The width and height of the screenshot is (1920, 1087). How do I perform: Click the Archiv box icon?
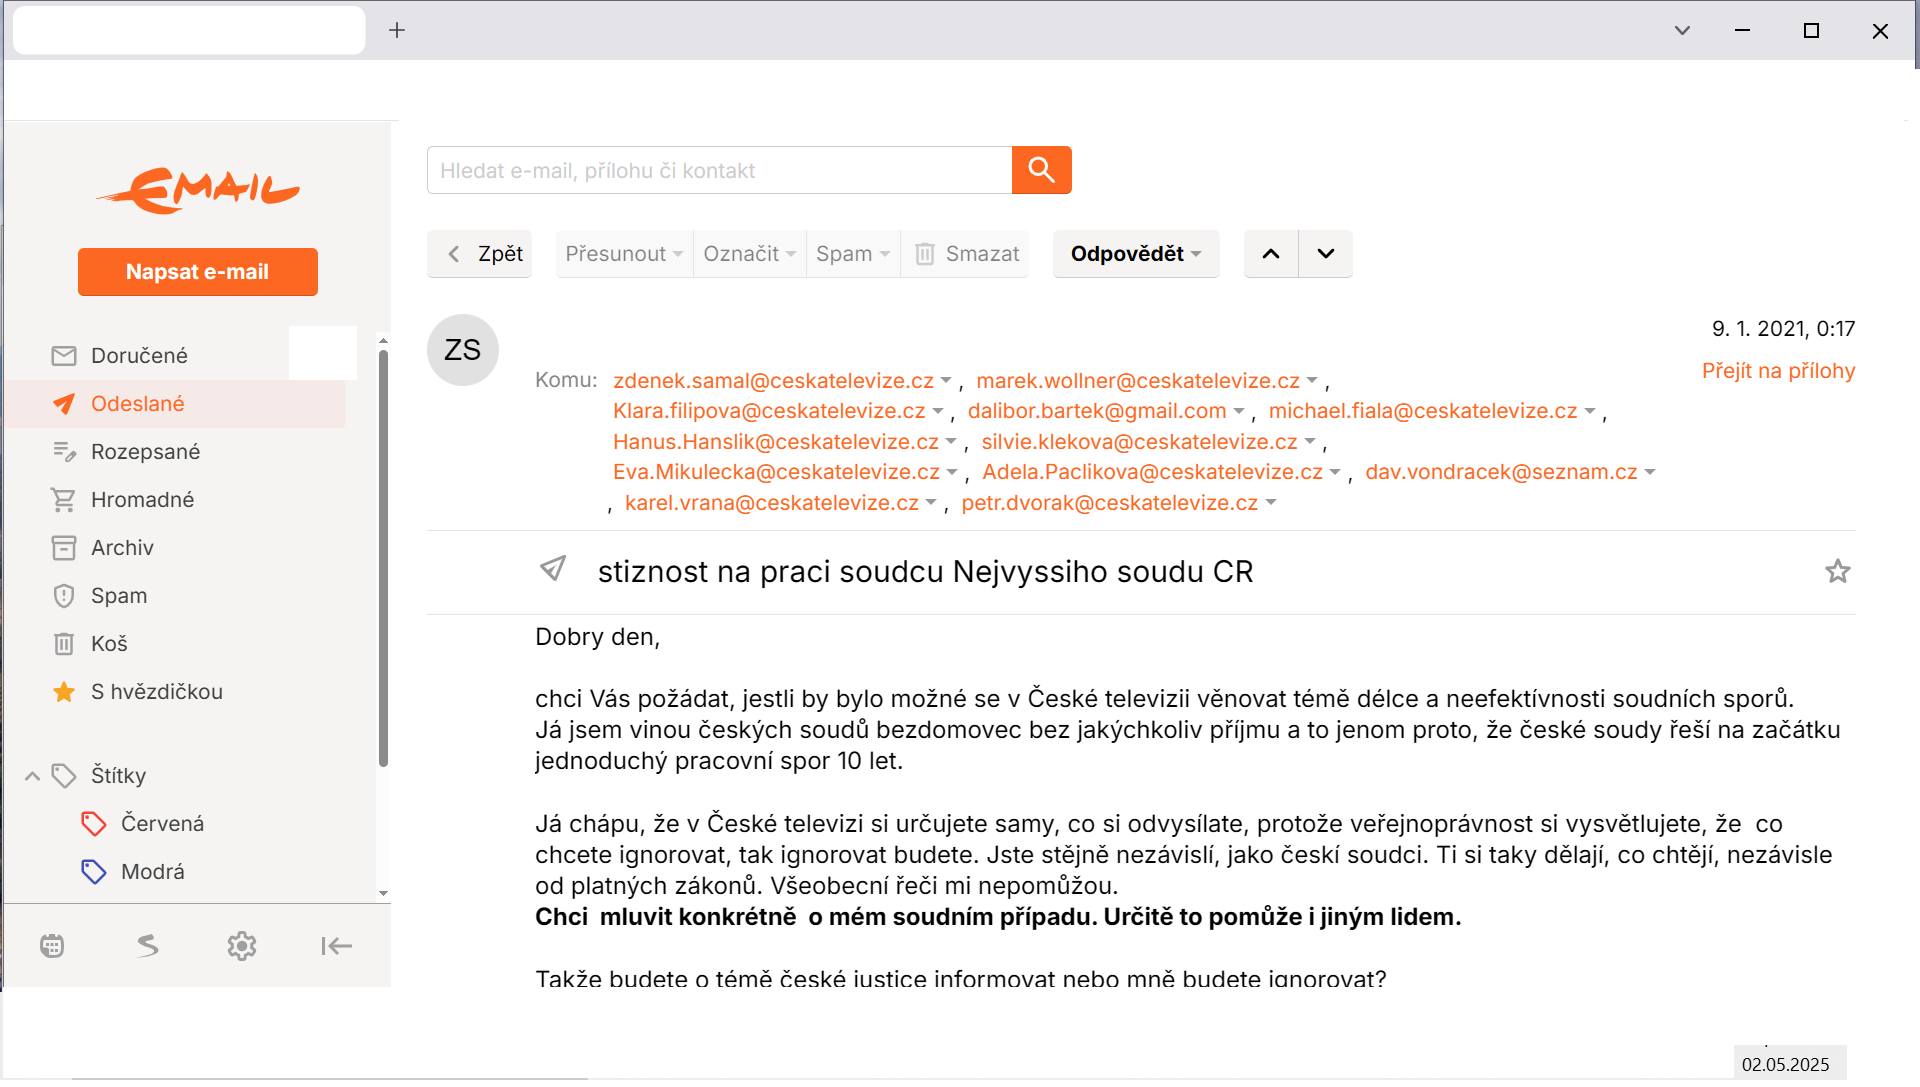(64, 548)
